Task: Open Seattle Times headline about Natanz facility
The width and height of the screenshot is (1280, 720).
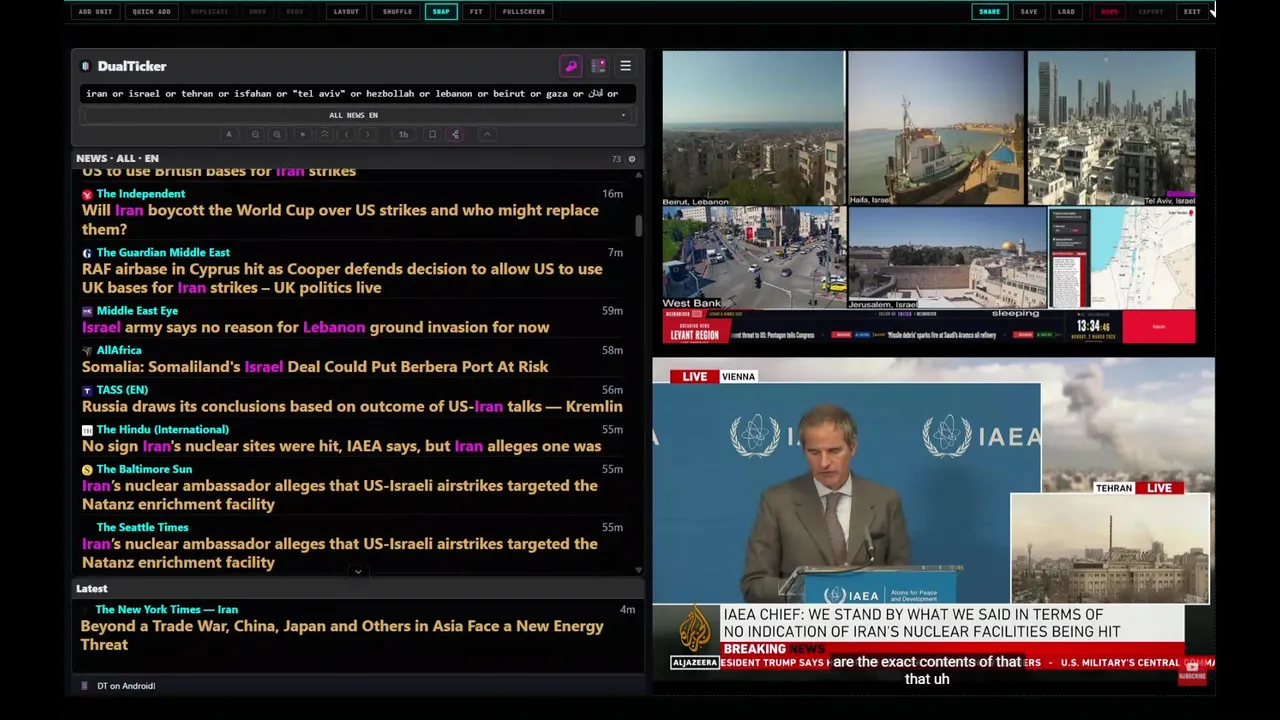Action: [x=340, y=553]
